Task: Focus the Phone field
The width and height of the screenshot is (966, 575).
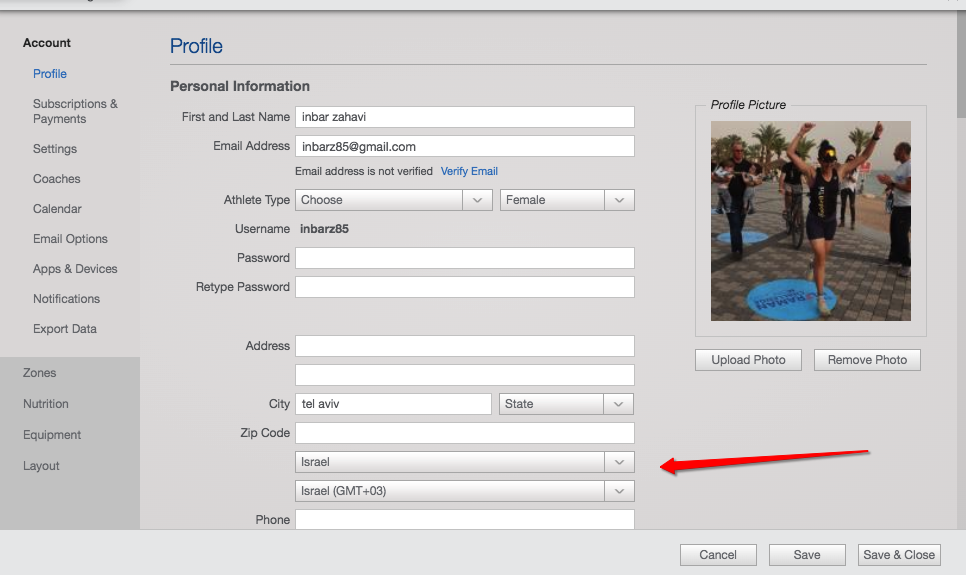Action: tap(465, 520)
